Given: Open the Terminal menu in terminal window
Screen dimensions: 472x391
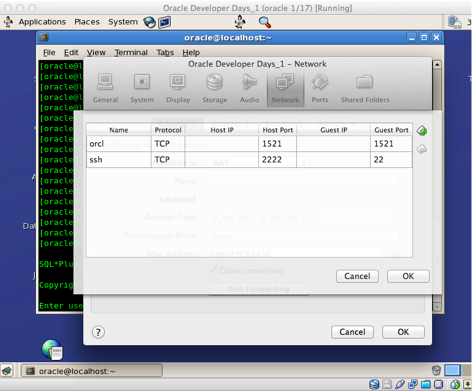Looking at the screenshot, I should [x=131, y=53].
